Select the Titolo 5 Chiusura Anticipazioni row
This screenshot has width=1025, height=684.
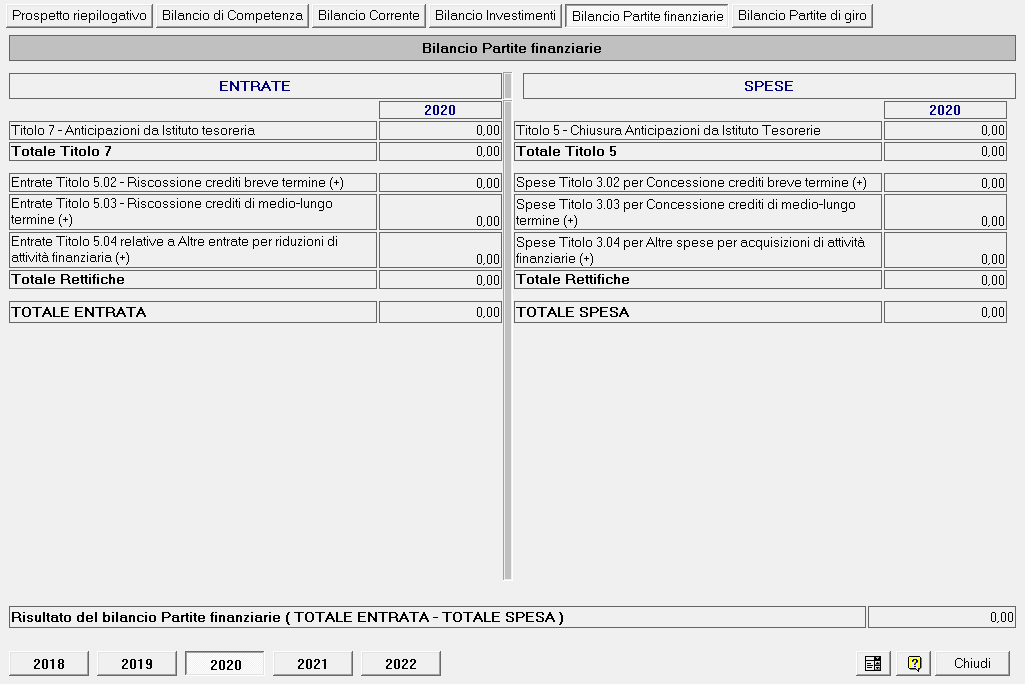pyautogui.click(x=760, y=130)
